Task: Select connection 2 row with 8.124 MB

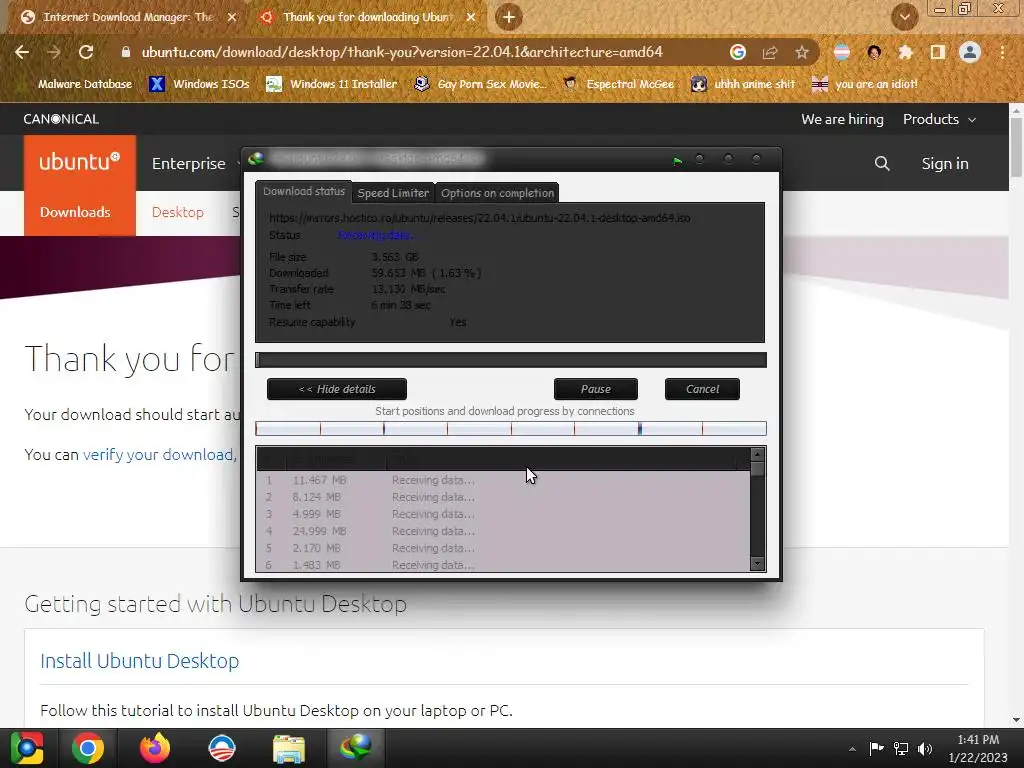Action: (503, 497)
